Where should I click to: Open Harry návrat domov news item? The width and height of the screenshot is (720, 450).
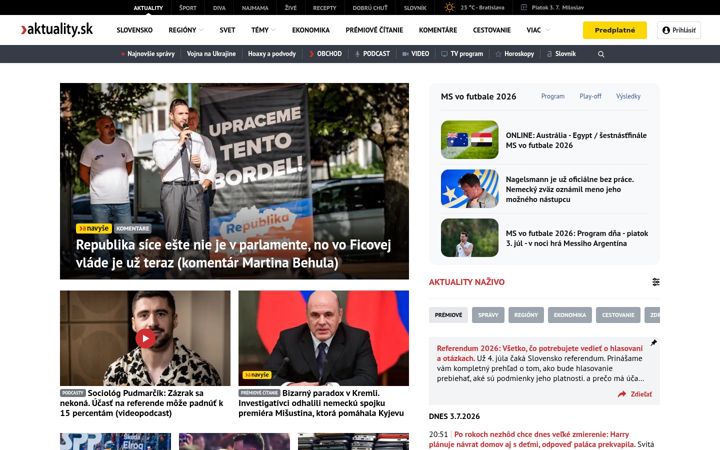coord(531,439)
